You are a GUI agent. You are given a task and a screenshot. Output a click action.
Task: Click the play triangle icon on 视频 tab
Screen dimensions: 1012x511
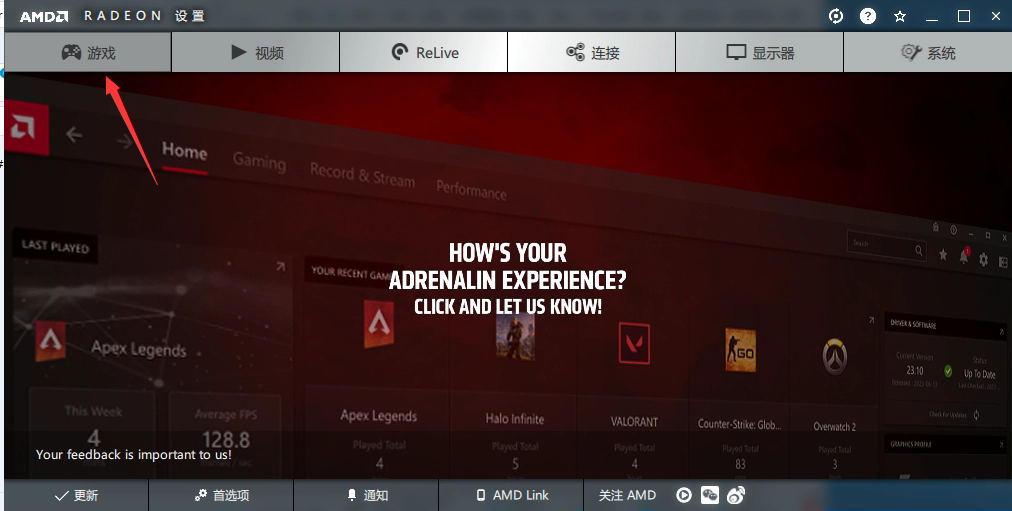click(x=239, y=52)
